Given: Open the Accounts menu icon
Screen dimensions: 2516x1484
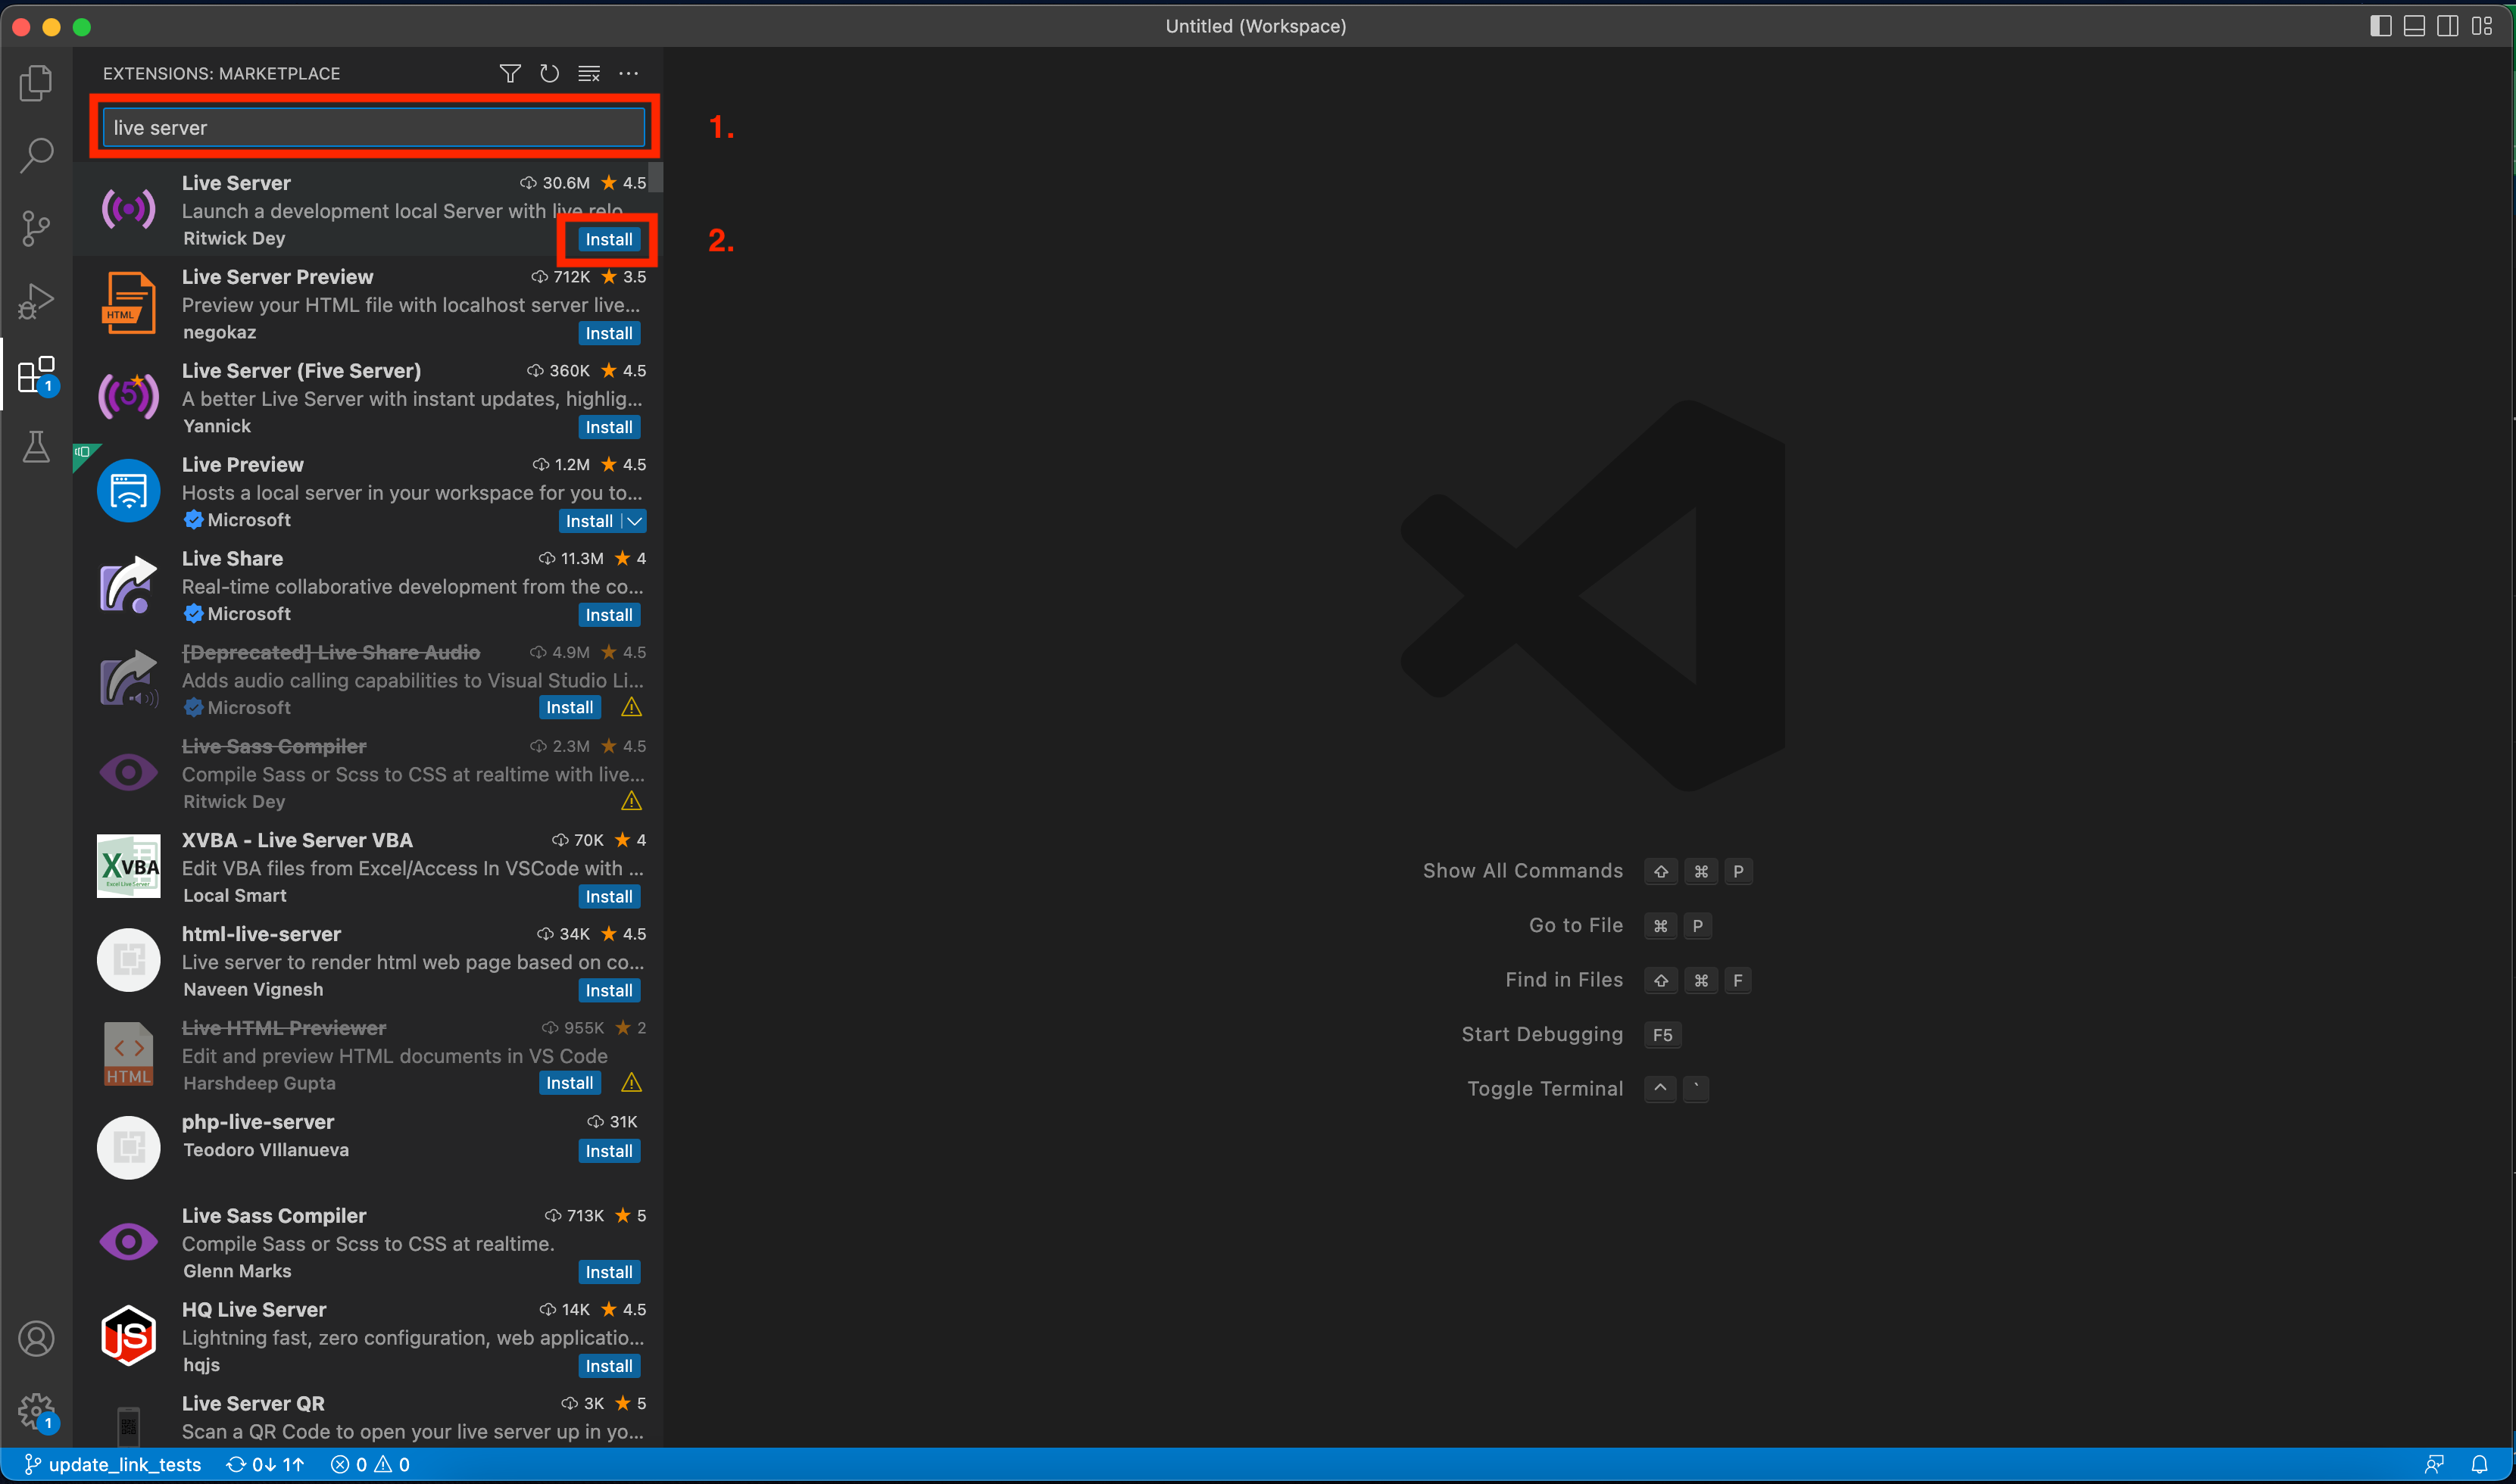Looking at the screenshot, I should tap(36, 1338).
